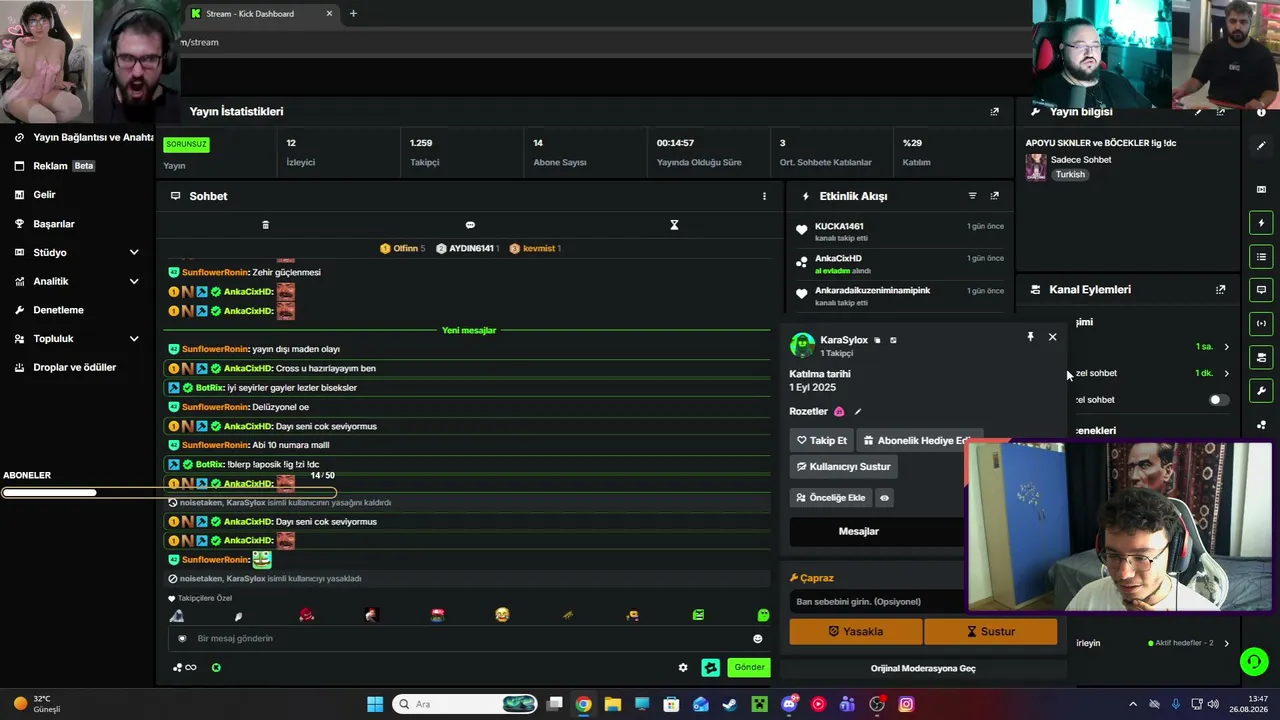This screenshot has height=720, width=1280.
Task: Pop out the Etkinlik Akışı panel
Action: (994, 196)
